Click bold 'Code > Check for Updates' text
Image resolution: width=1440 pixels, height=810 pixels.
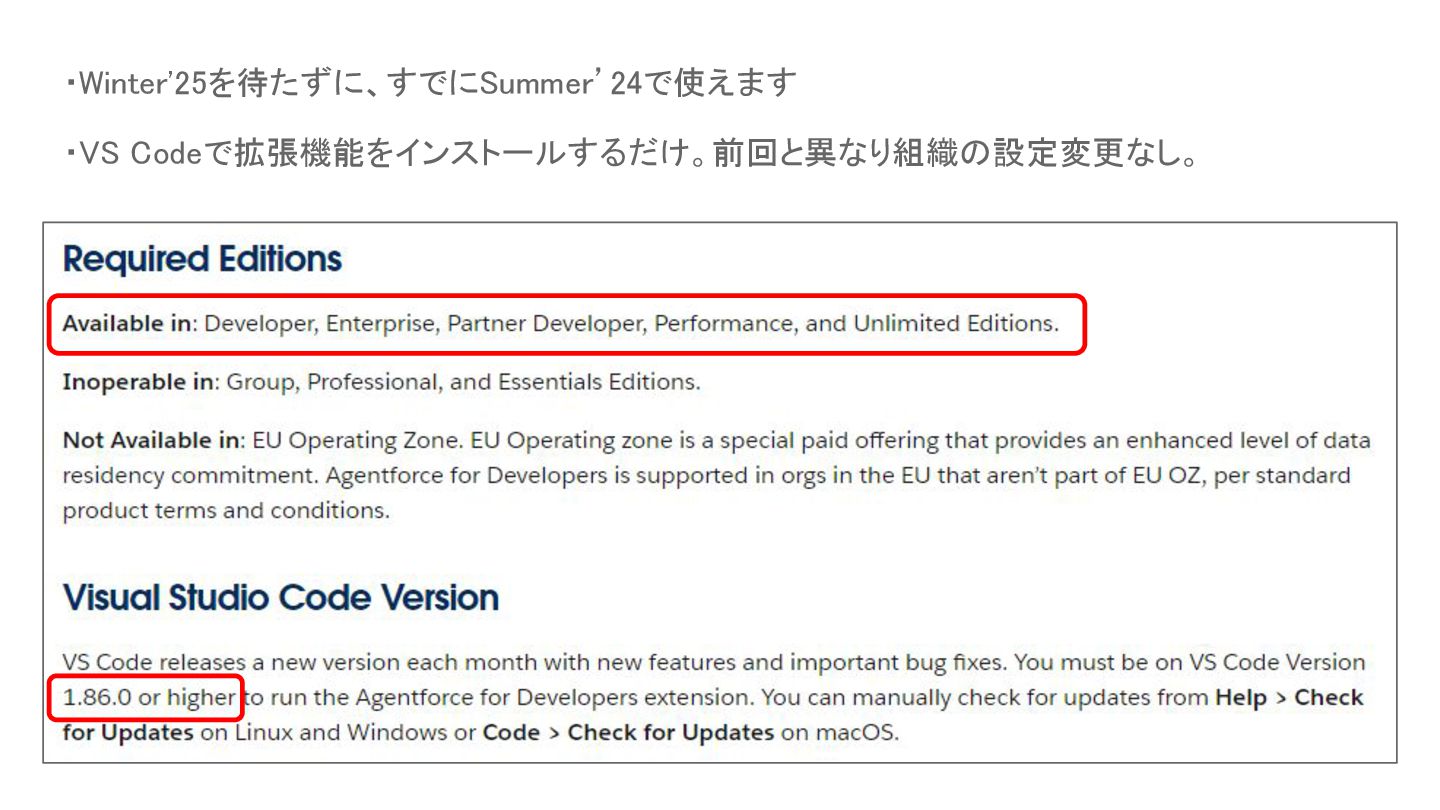pos(628,732)
